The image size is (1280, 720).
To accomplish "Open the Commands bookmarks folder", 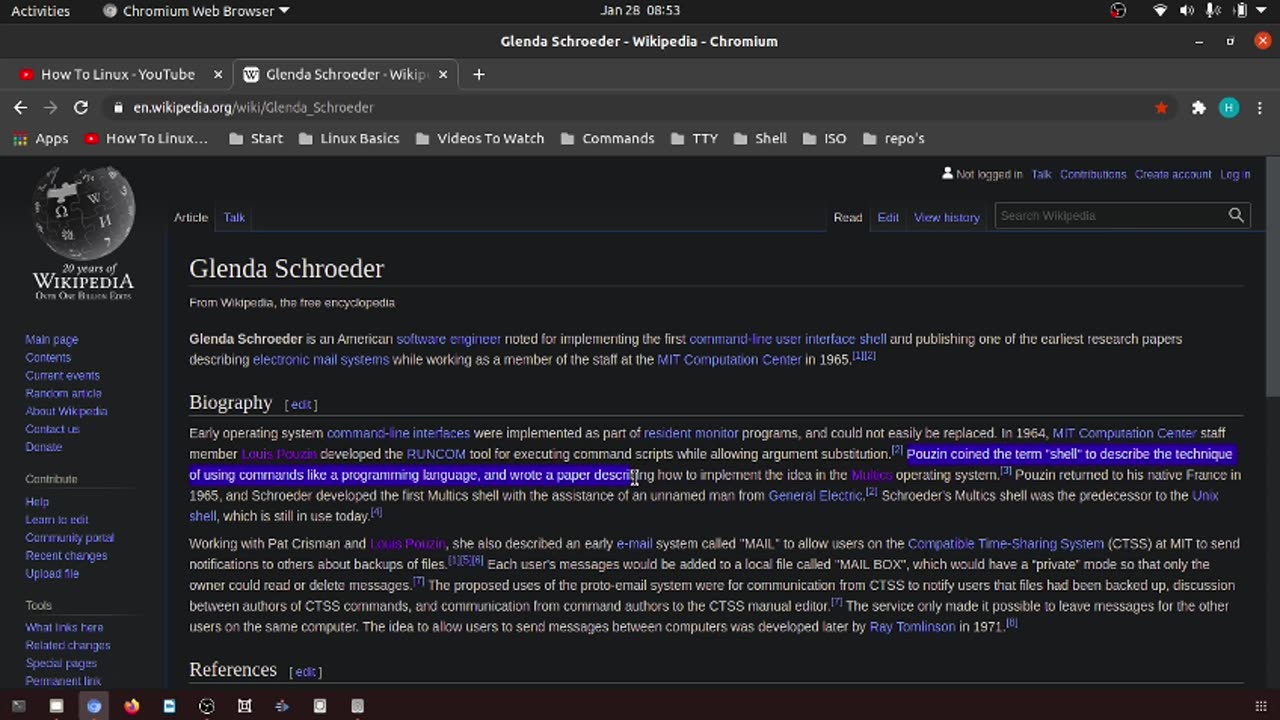I will [x=607, y=138].
